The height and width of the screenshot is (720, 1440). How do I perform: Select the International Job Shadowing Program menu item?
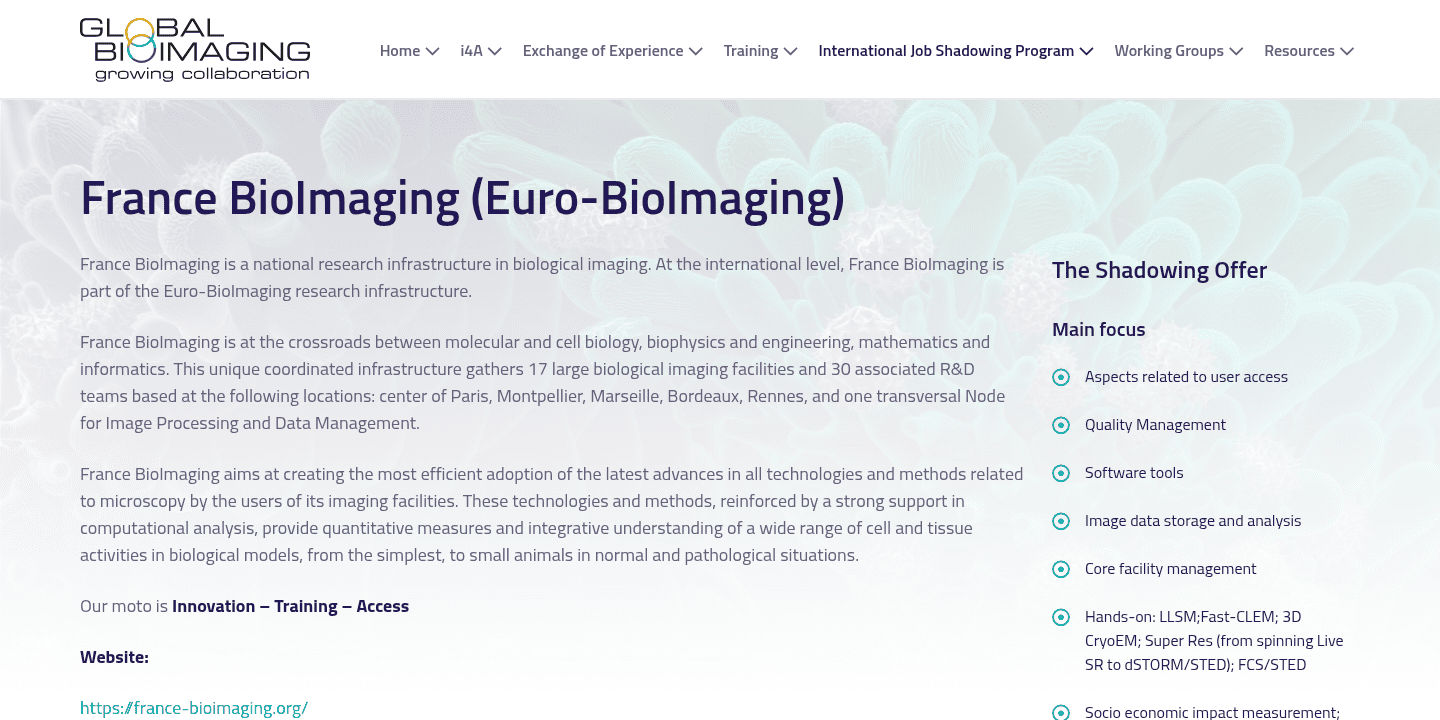pos(945,50)
